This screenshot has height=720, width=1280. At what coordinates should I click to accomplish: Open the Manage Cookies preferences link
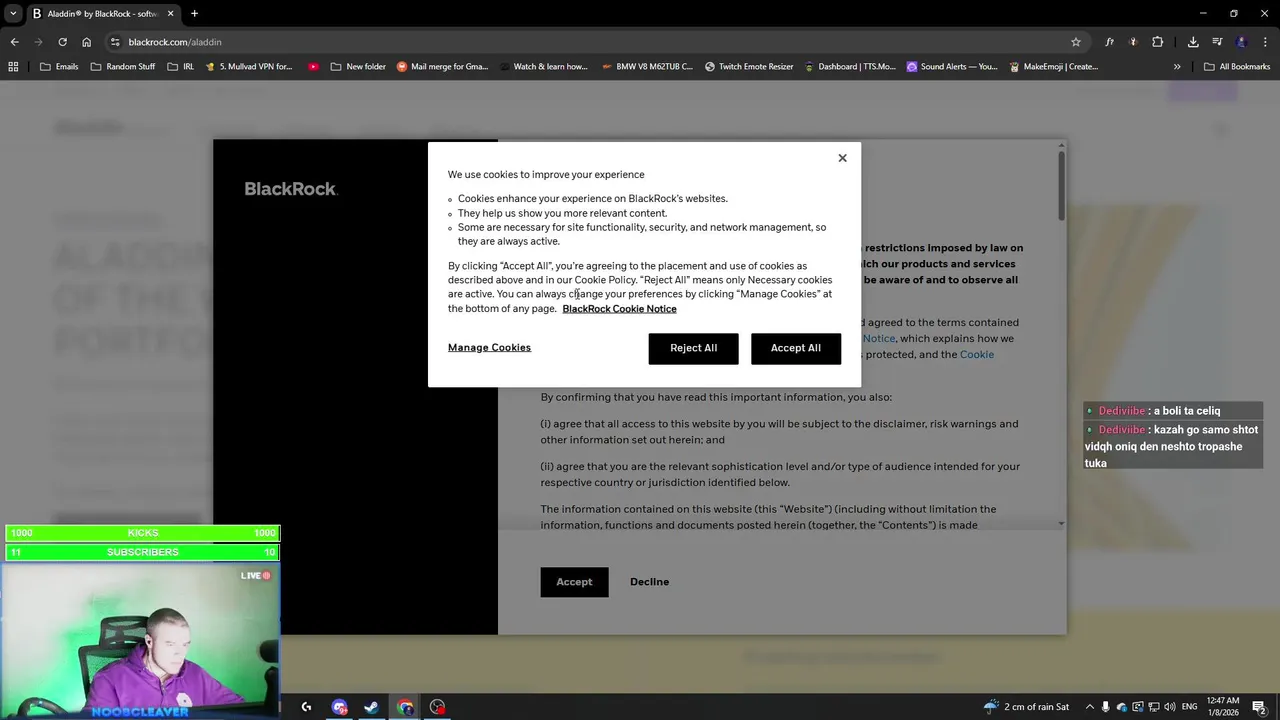489,348
